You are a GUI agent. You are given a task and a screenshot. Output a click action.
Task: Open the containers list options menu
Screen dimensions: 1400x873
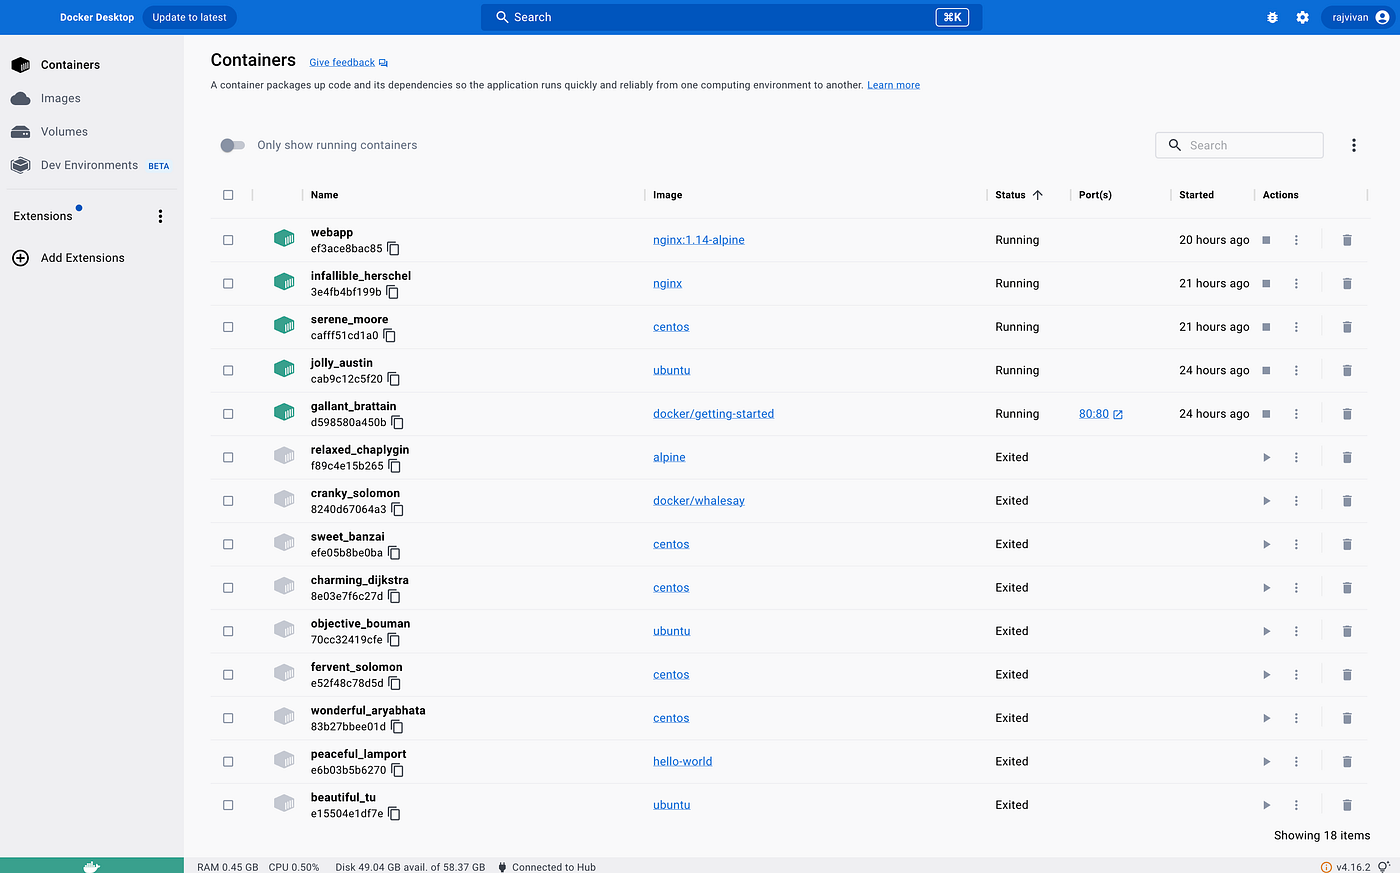(x=1354, y=145)
